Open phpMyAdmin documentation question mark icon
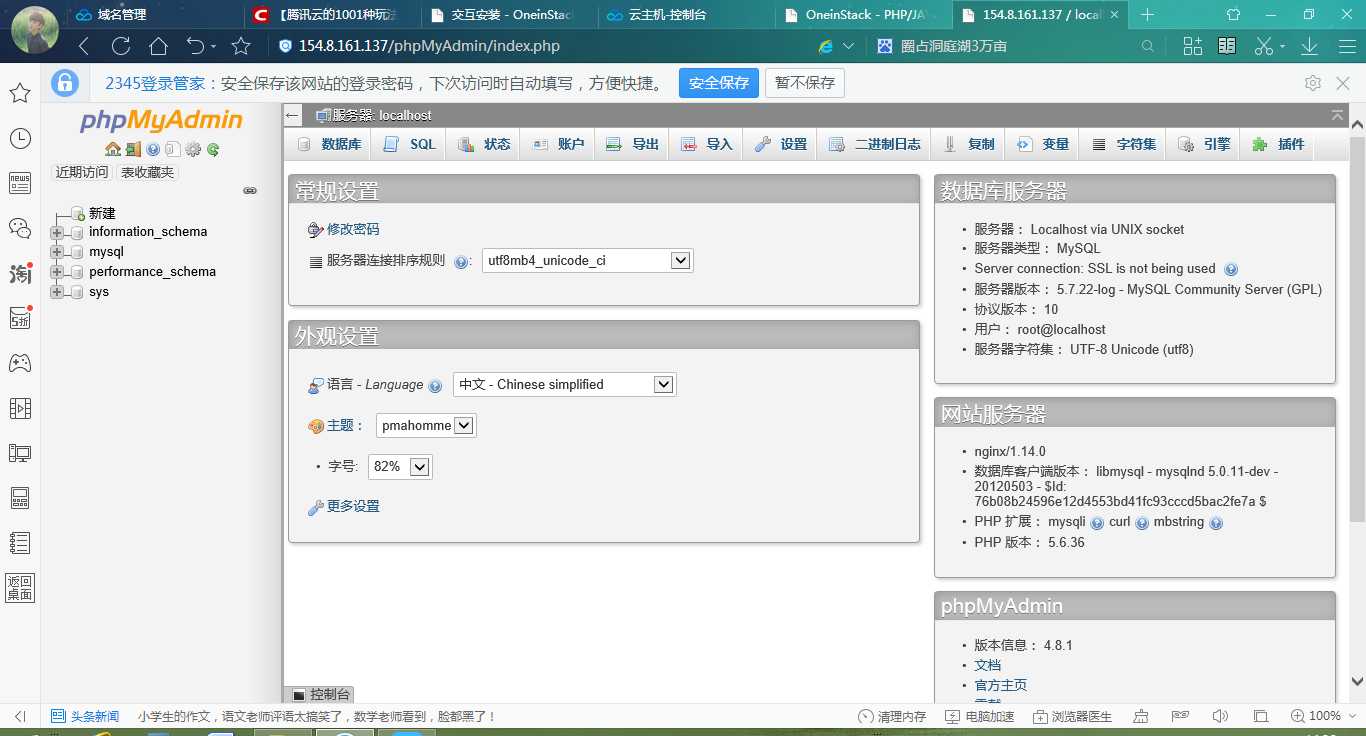1366x736 pixels. click(x=153, y=149)
